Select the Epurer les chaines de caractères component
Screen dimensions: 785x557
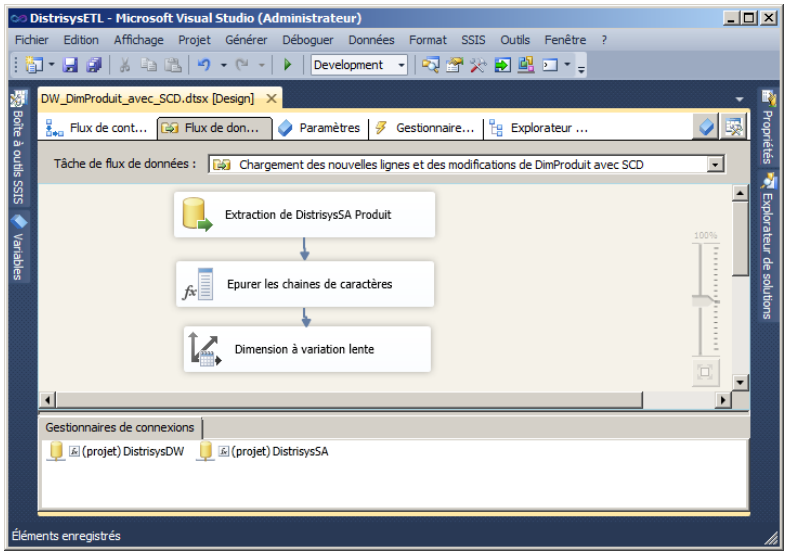[304, 284]
